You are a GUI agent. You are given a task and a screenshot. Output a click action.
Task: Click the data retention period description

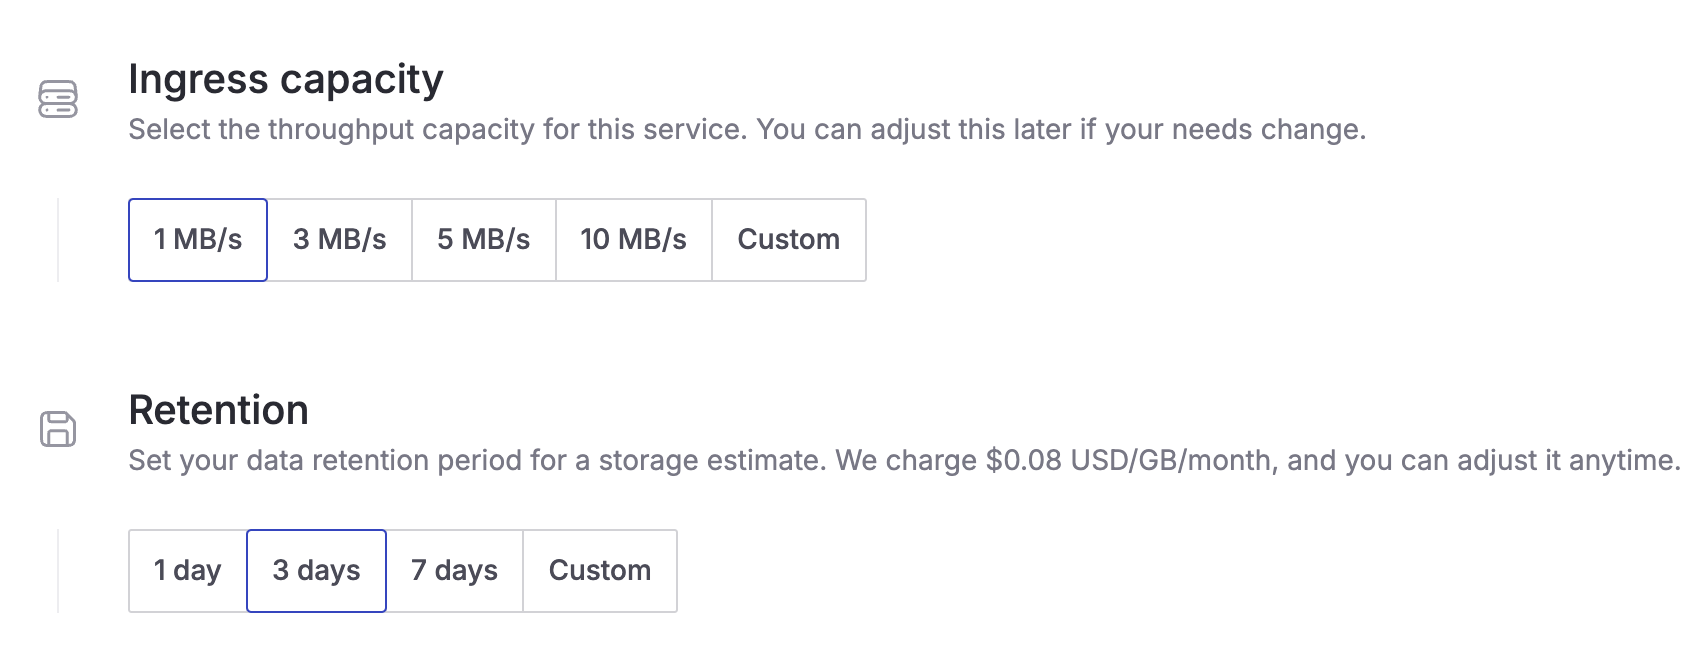coord(480,461)
